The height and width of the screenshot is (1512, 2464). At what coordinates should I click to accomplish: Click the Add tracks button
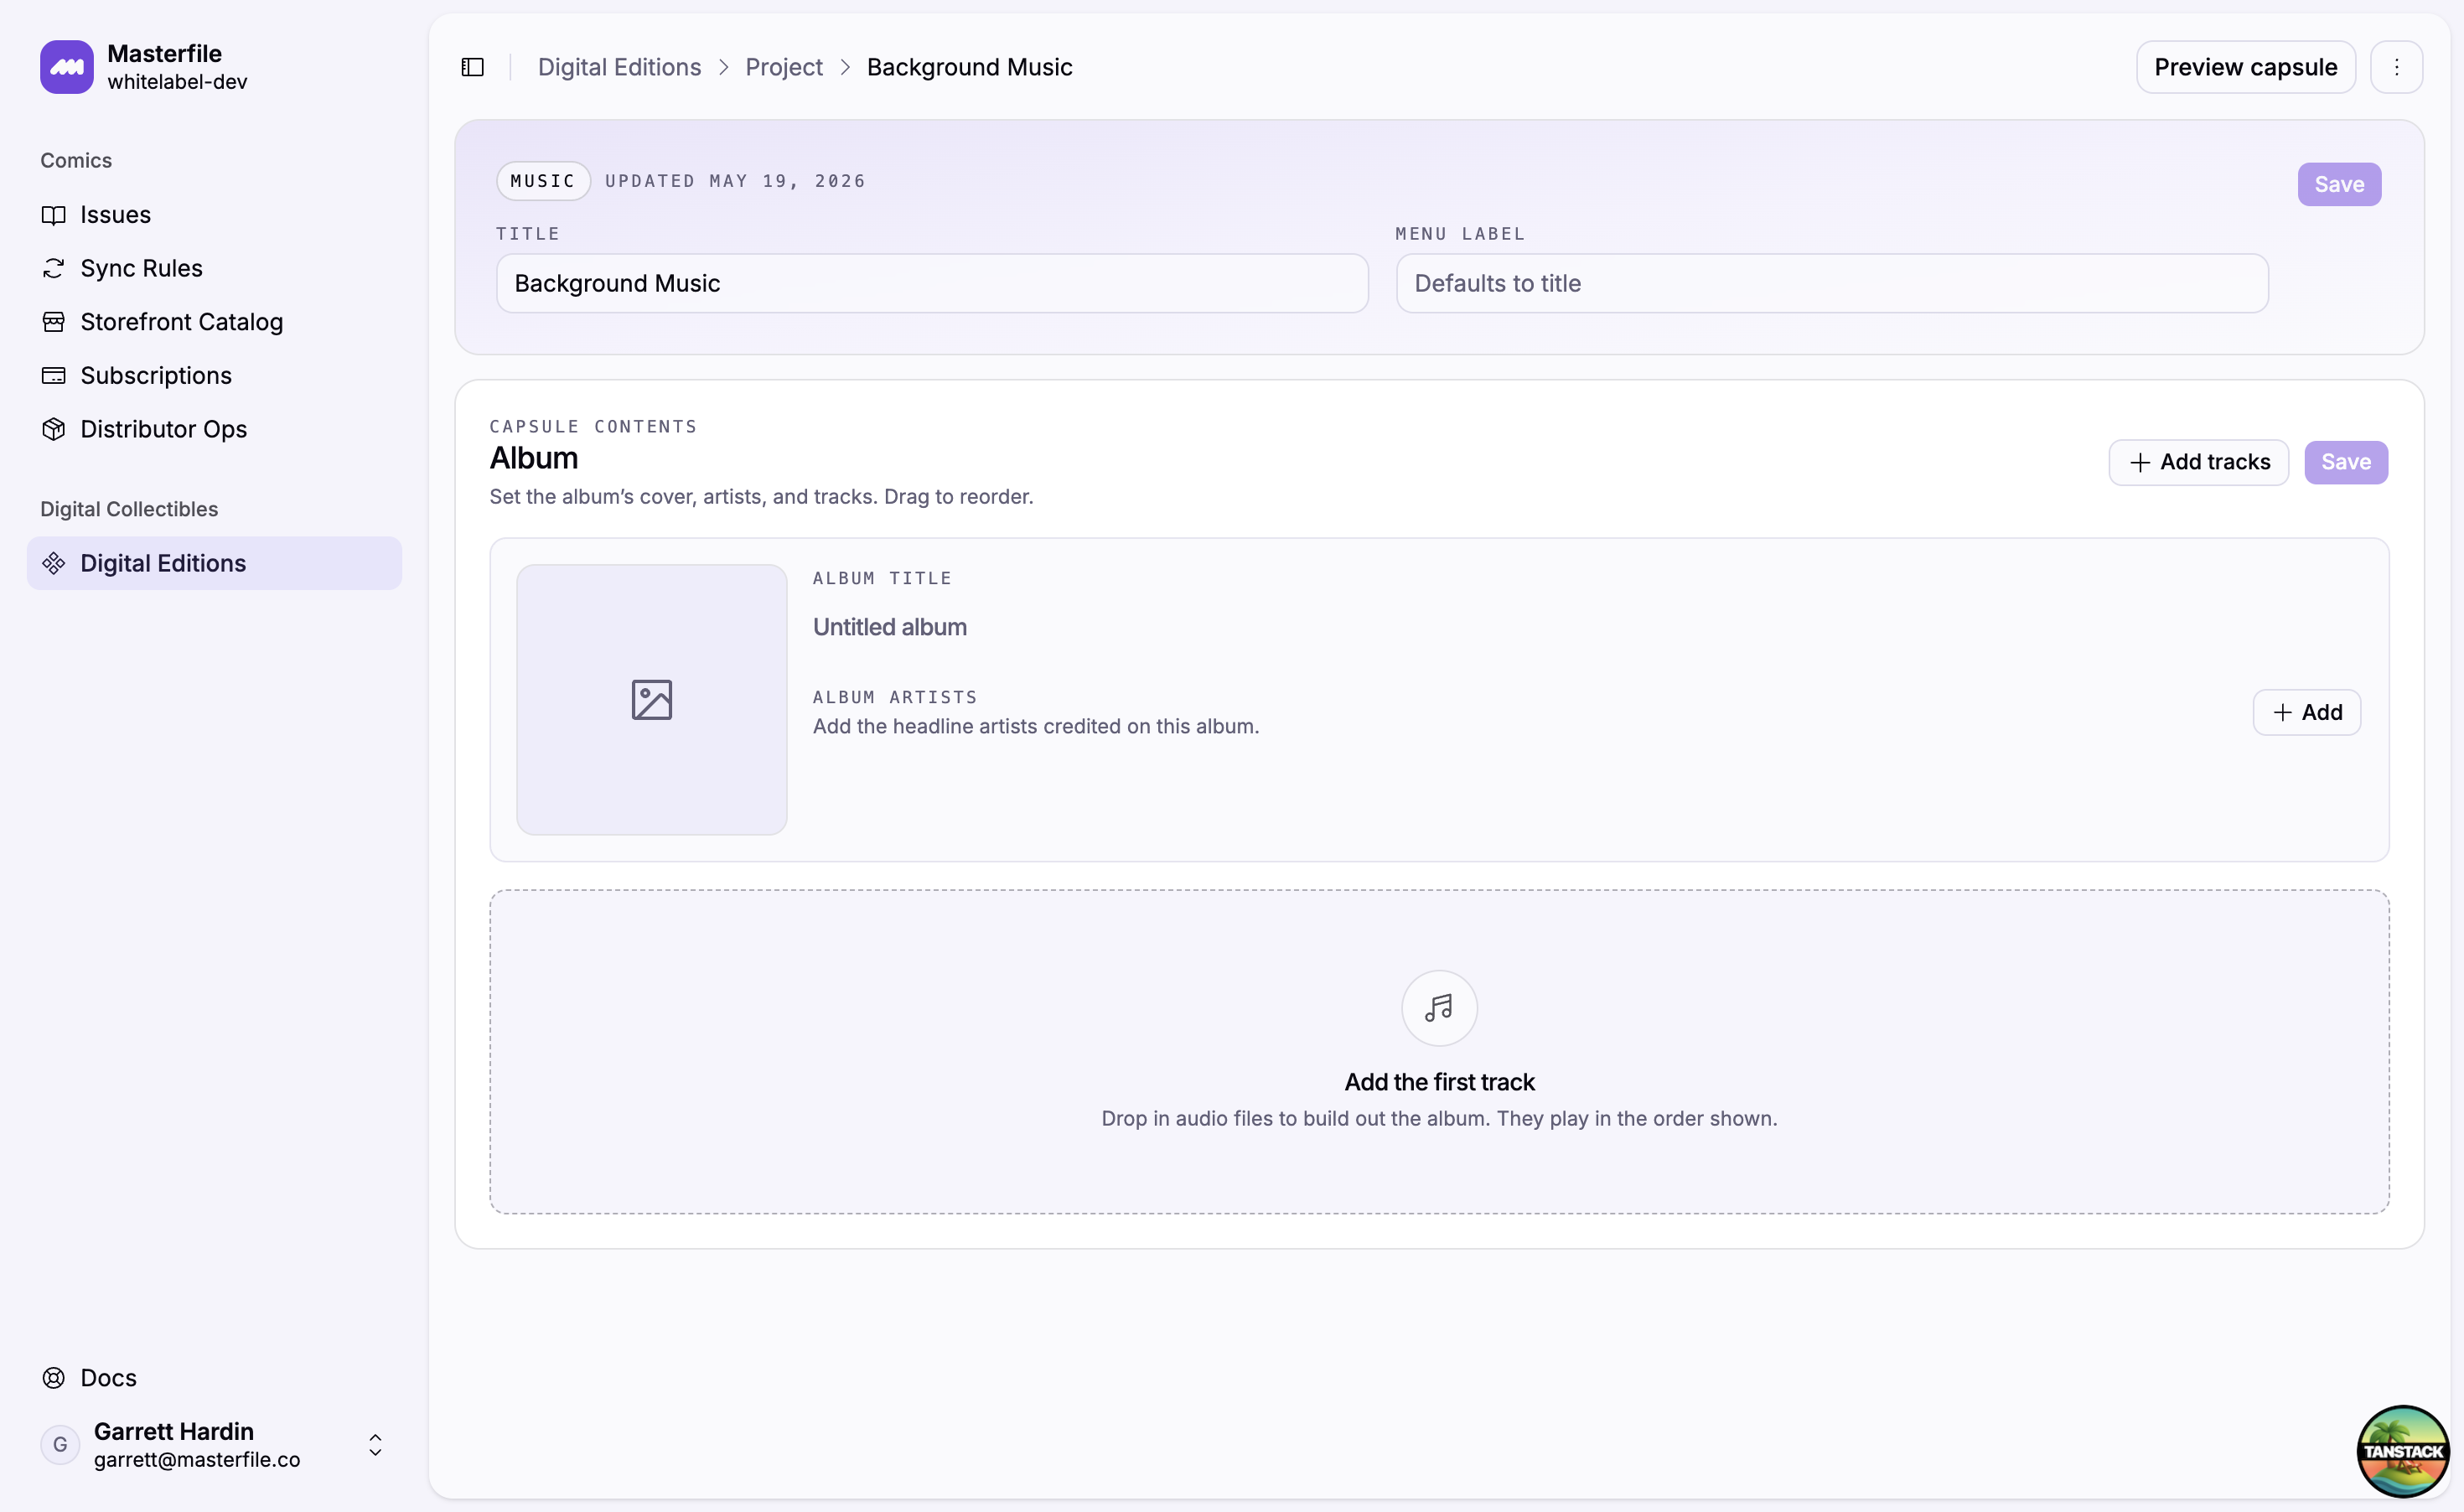[2198, 462]
